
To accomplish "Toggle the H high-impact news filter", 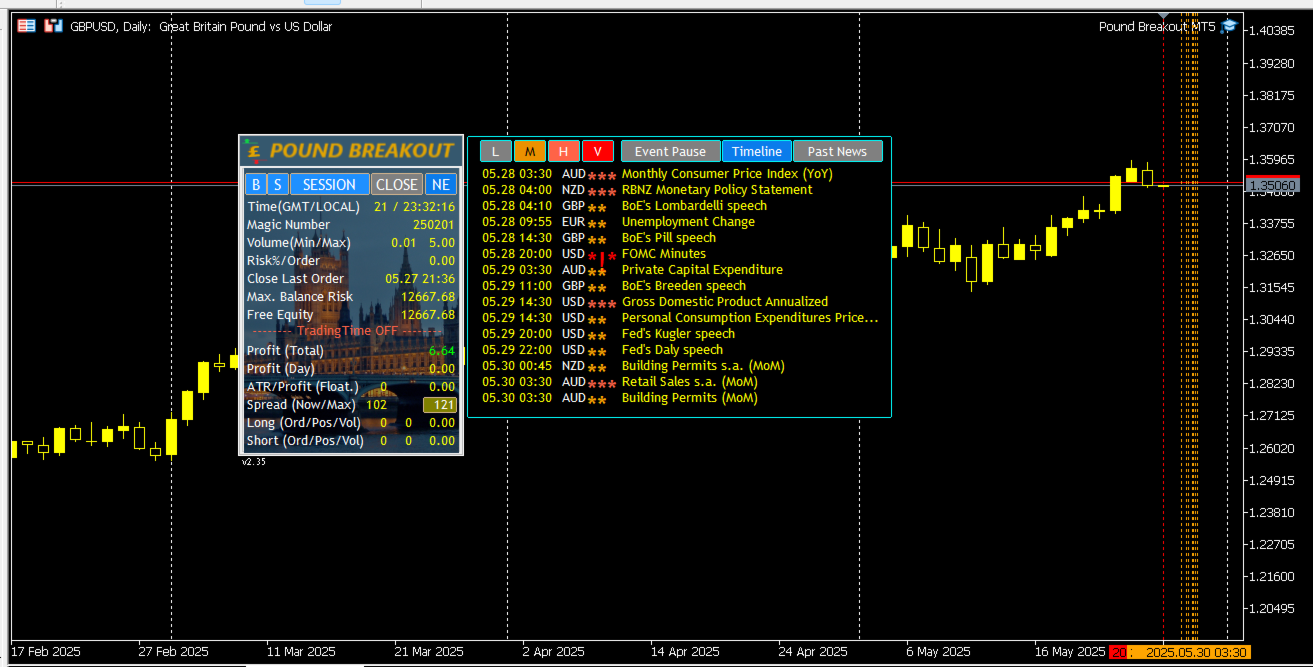I will [x=564, y=151].
